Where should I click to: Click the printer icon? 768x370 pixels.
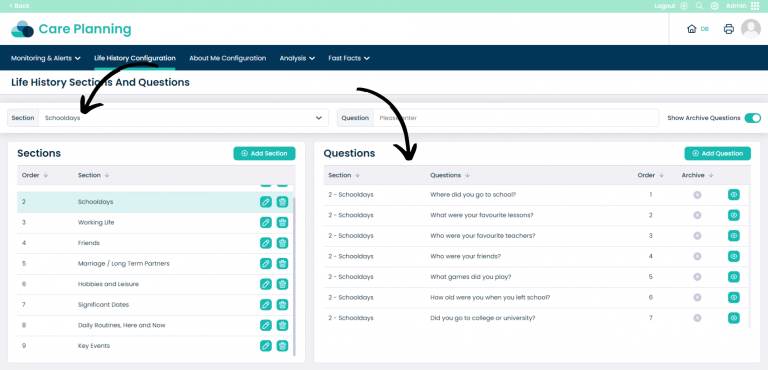(x=729, y=29)
